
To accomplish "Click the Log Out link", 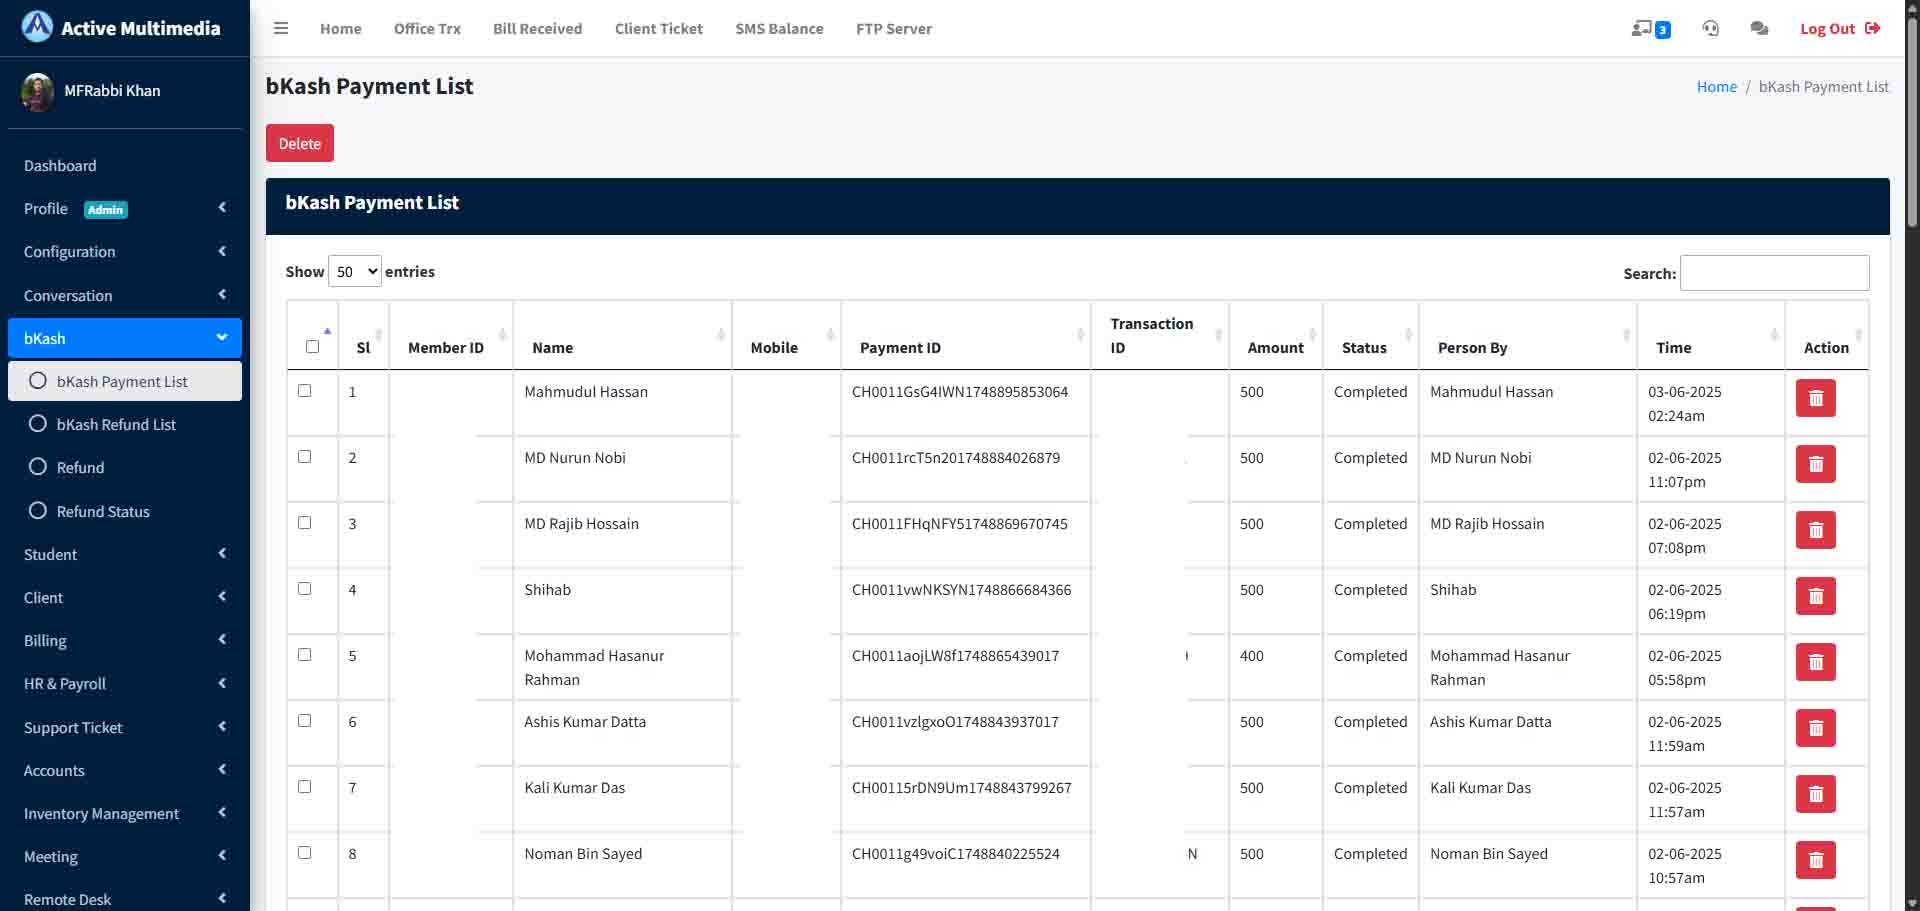I will pos(1840,29).
